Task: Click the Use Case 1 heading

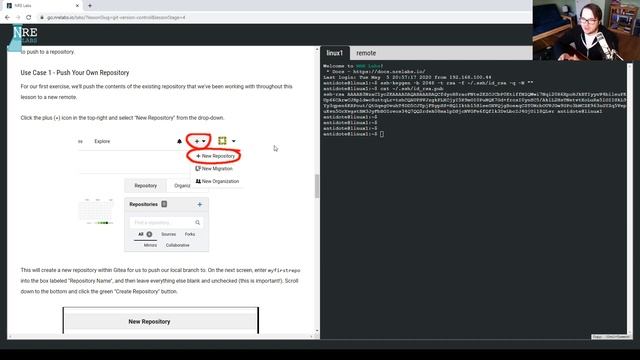Action: 75,73
